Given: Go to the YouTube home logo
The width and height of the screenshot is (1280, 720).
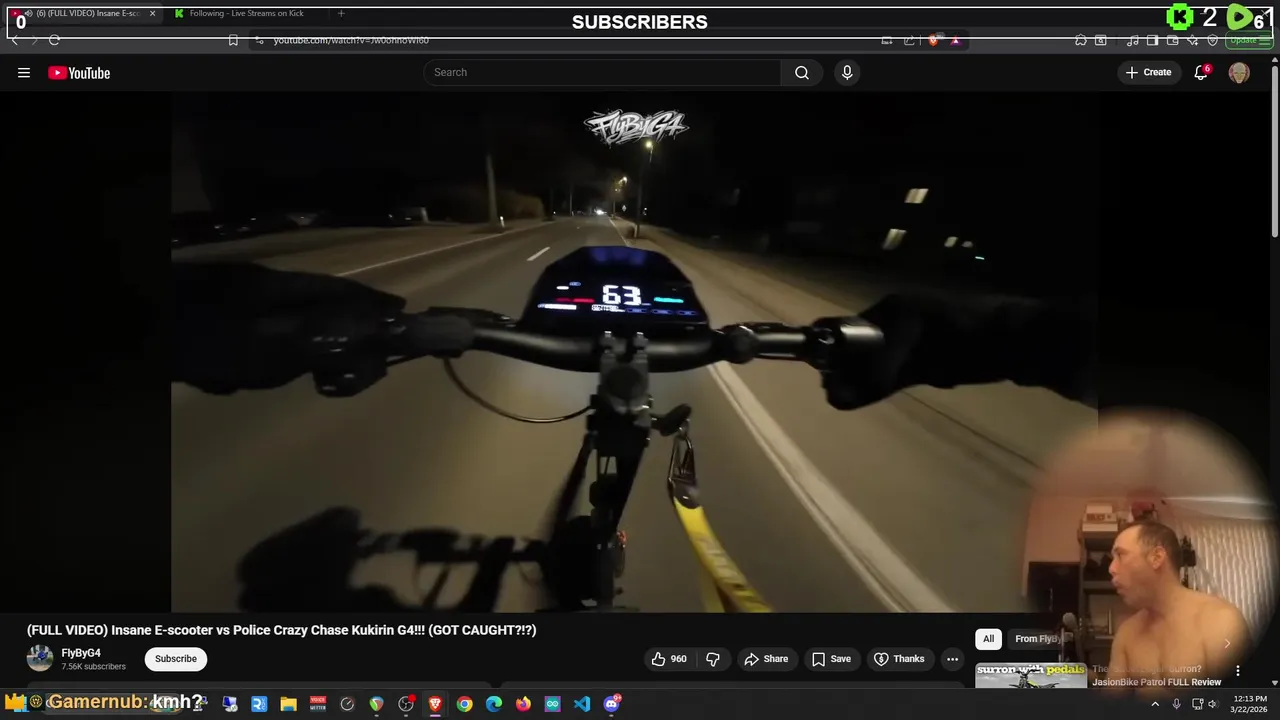Looking at the screenshot, I should coord(79,72).
